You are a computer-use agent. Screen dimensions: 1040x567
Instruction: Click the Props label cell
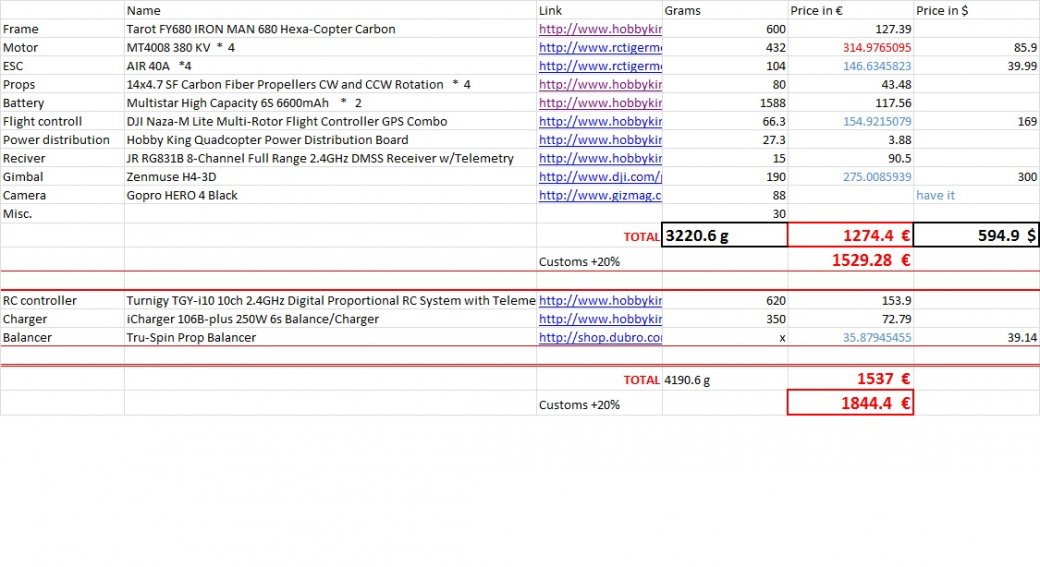(x=62, y=85)
